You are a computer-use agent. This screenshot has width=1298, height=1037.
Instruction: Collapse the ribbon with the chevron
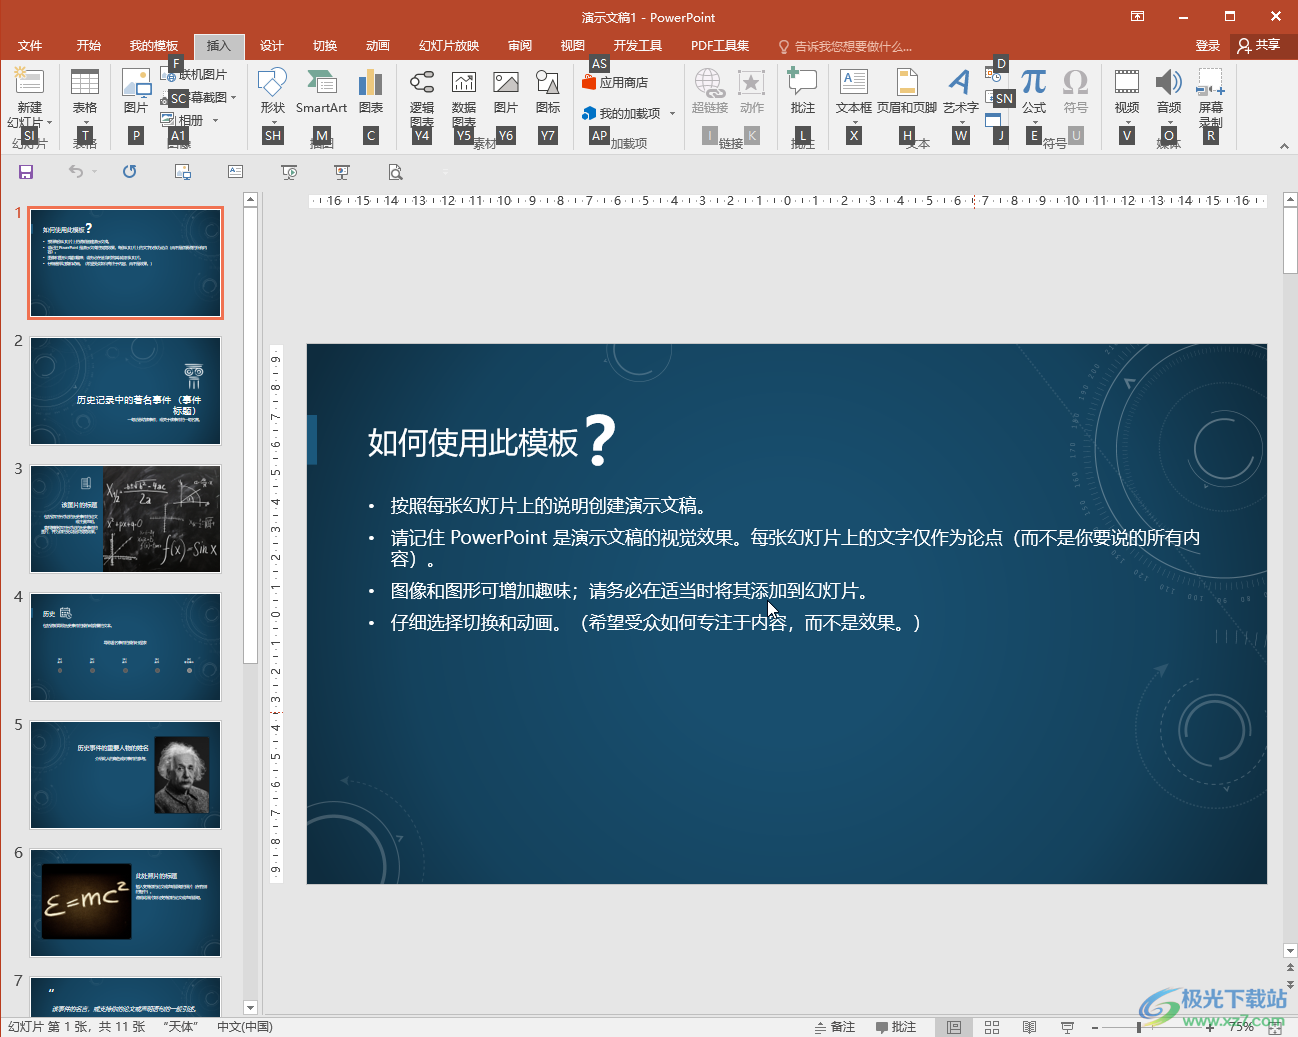(1284, 146)
